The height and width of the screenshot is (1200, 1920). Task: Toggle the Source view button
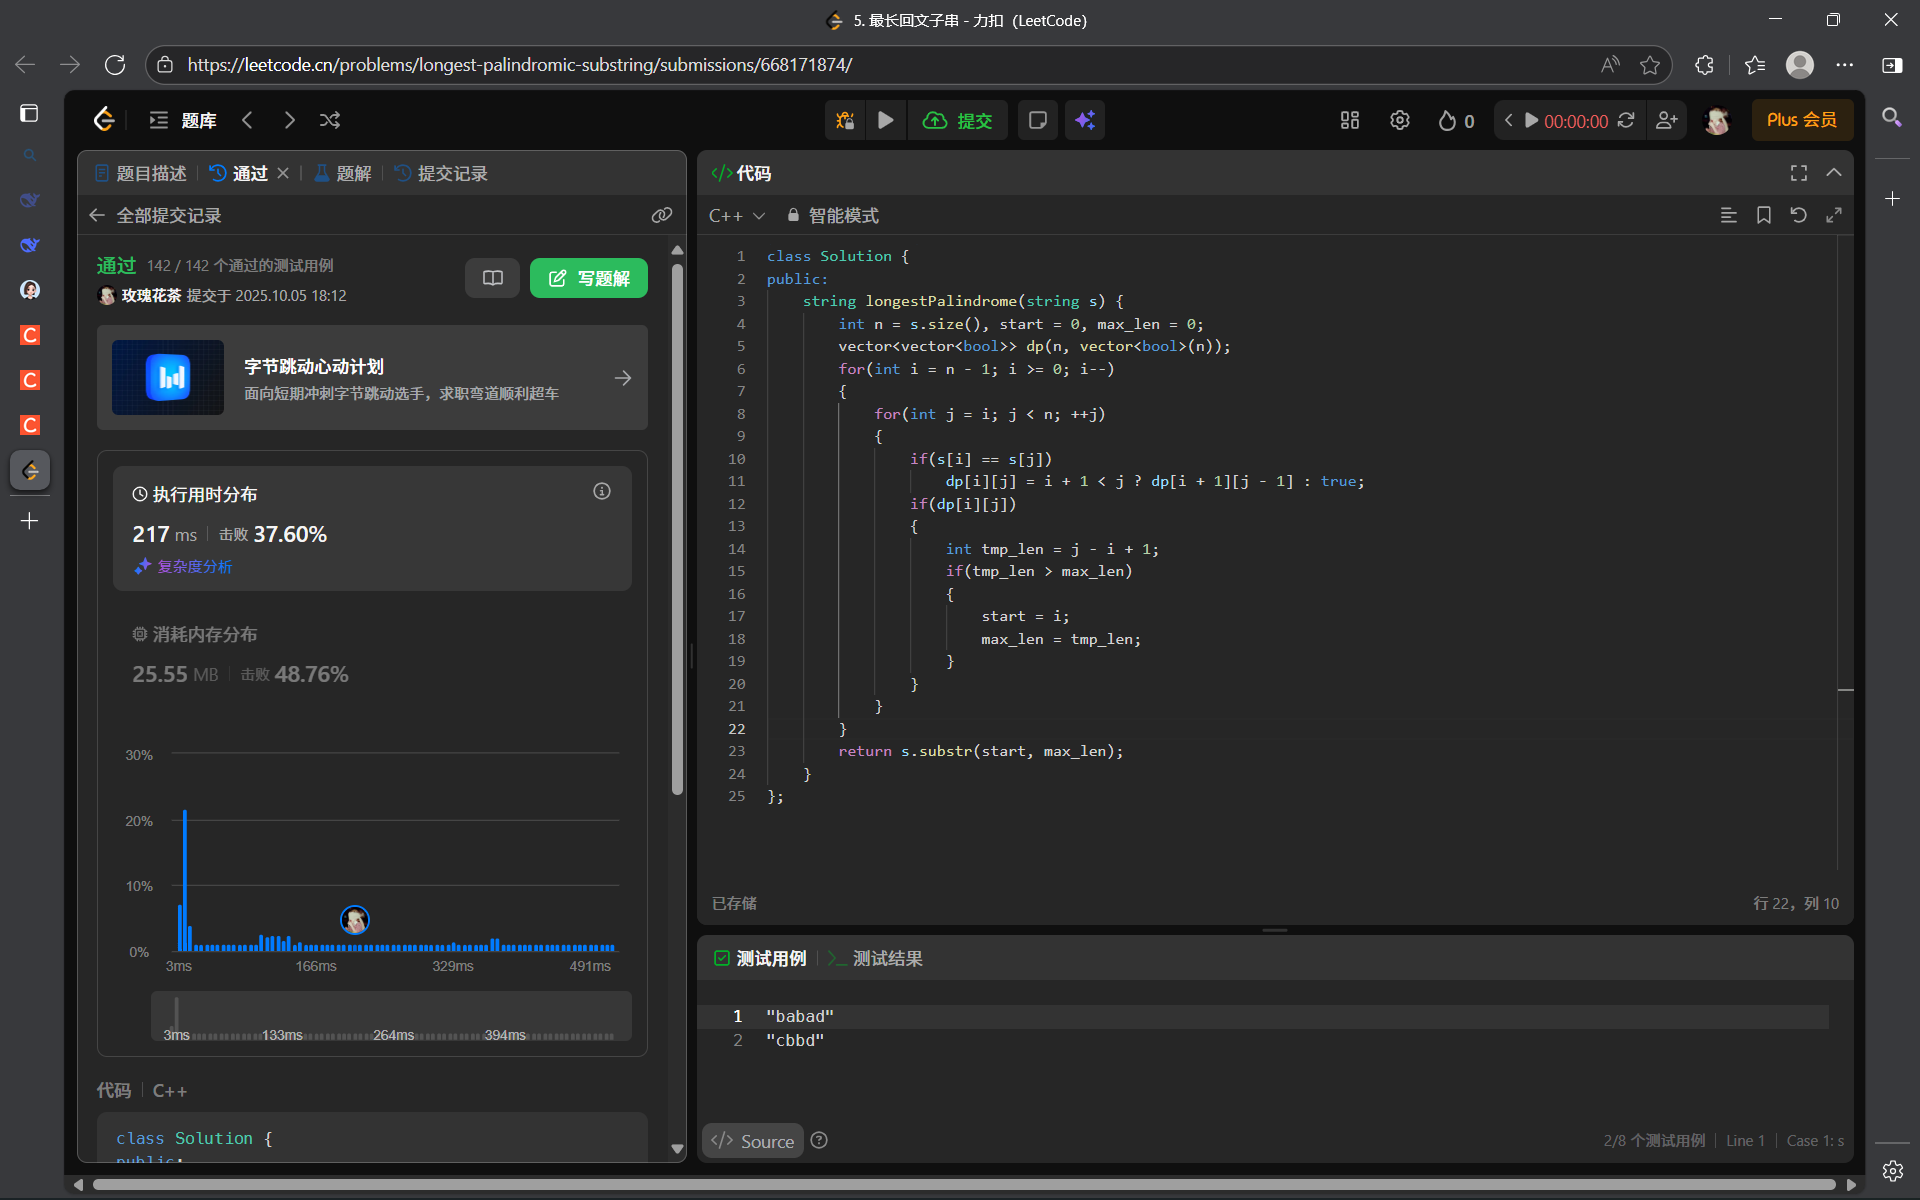(x=753, y=1141)
